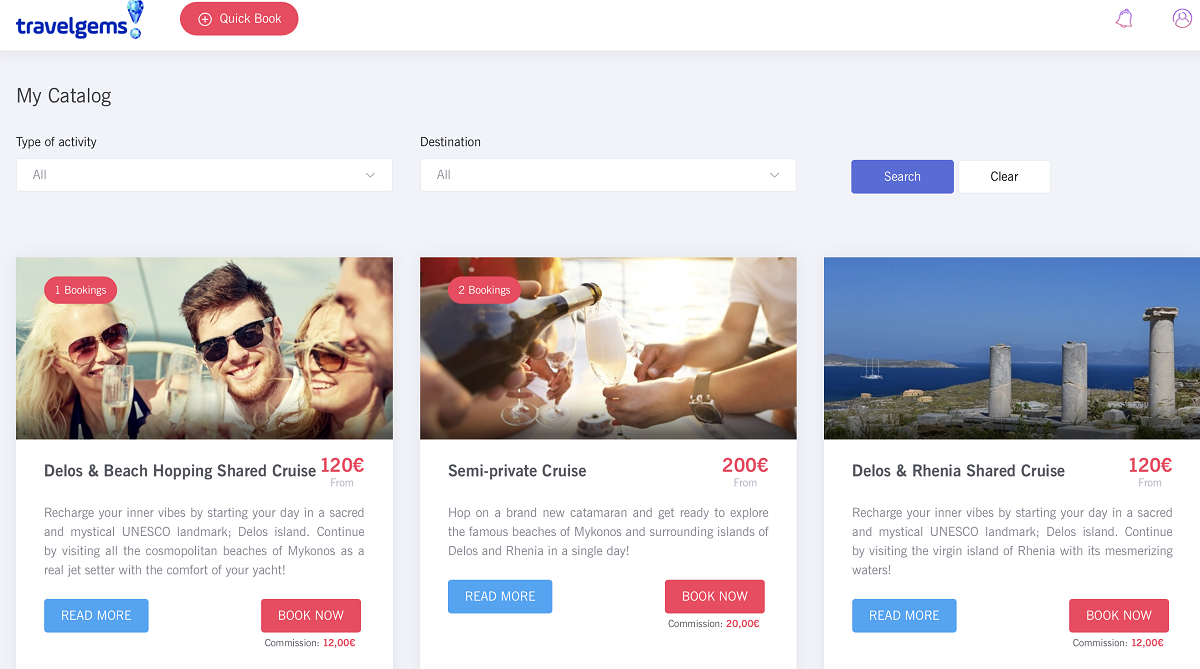This screenshot has height=669, width=1200.
Task: Click the Clear button
Action: click(x=1004, y=177)
